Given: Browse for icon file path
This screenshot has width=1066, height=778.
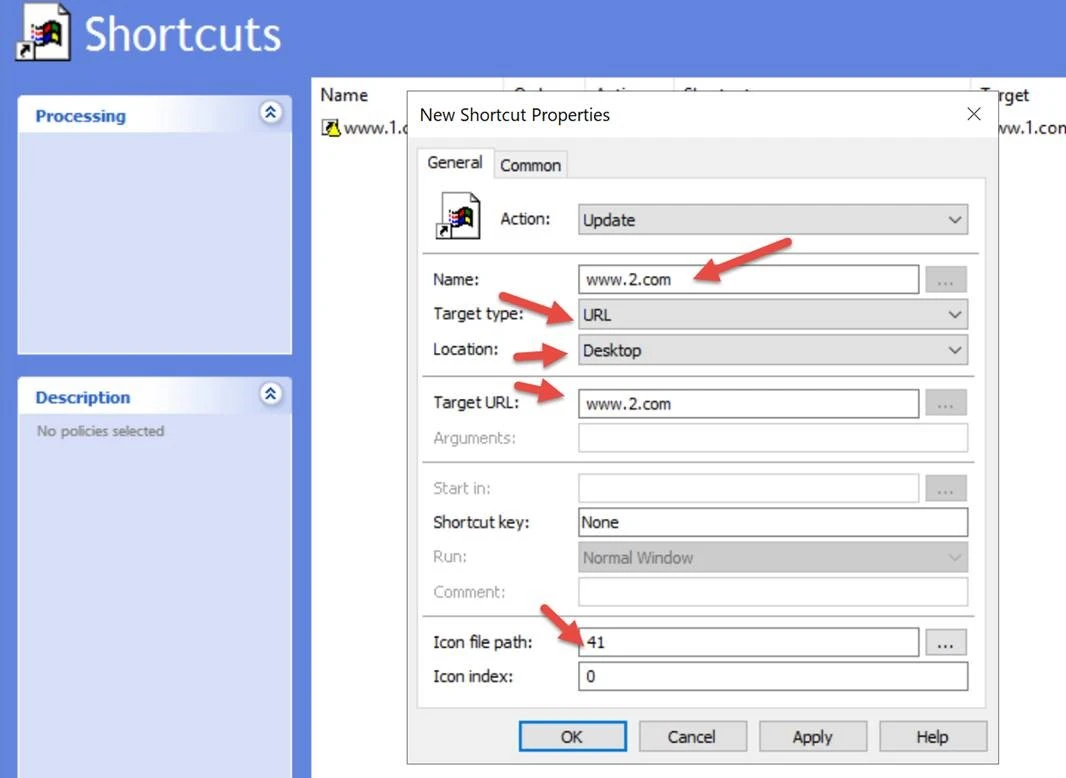Looking at the screenshot, I should (945, 643).
